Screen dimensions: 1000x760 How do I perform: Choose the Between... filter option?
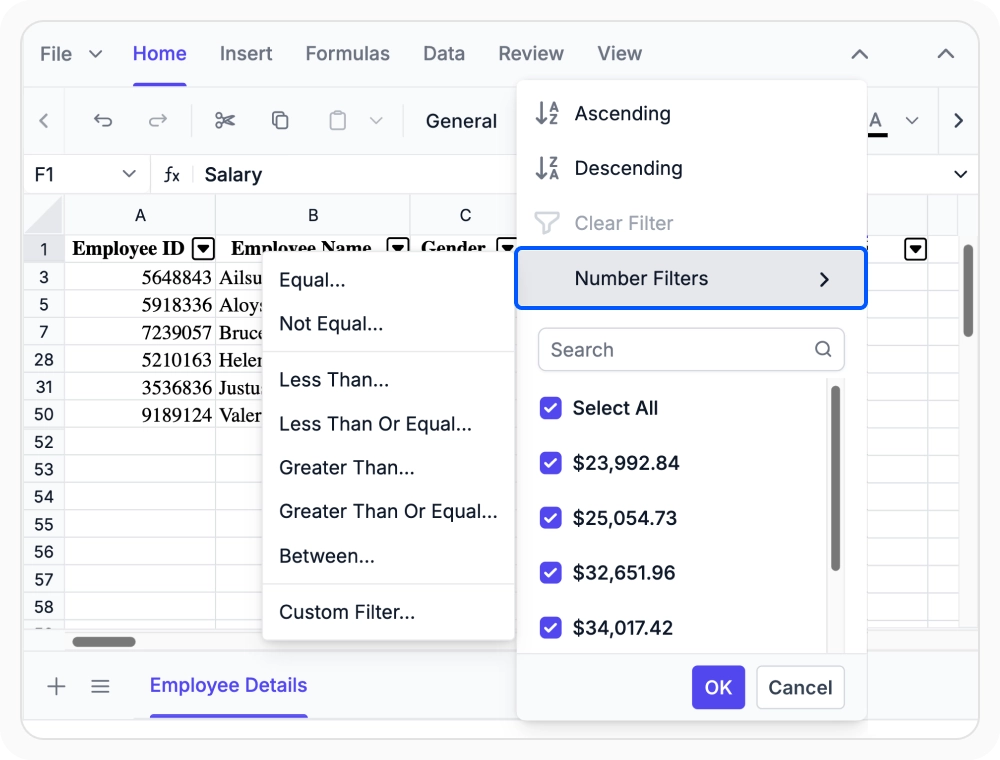click(x=388, y=556)
